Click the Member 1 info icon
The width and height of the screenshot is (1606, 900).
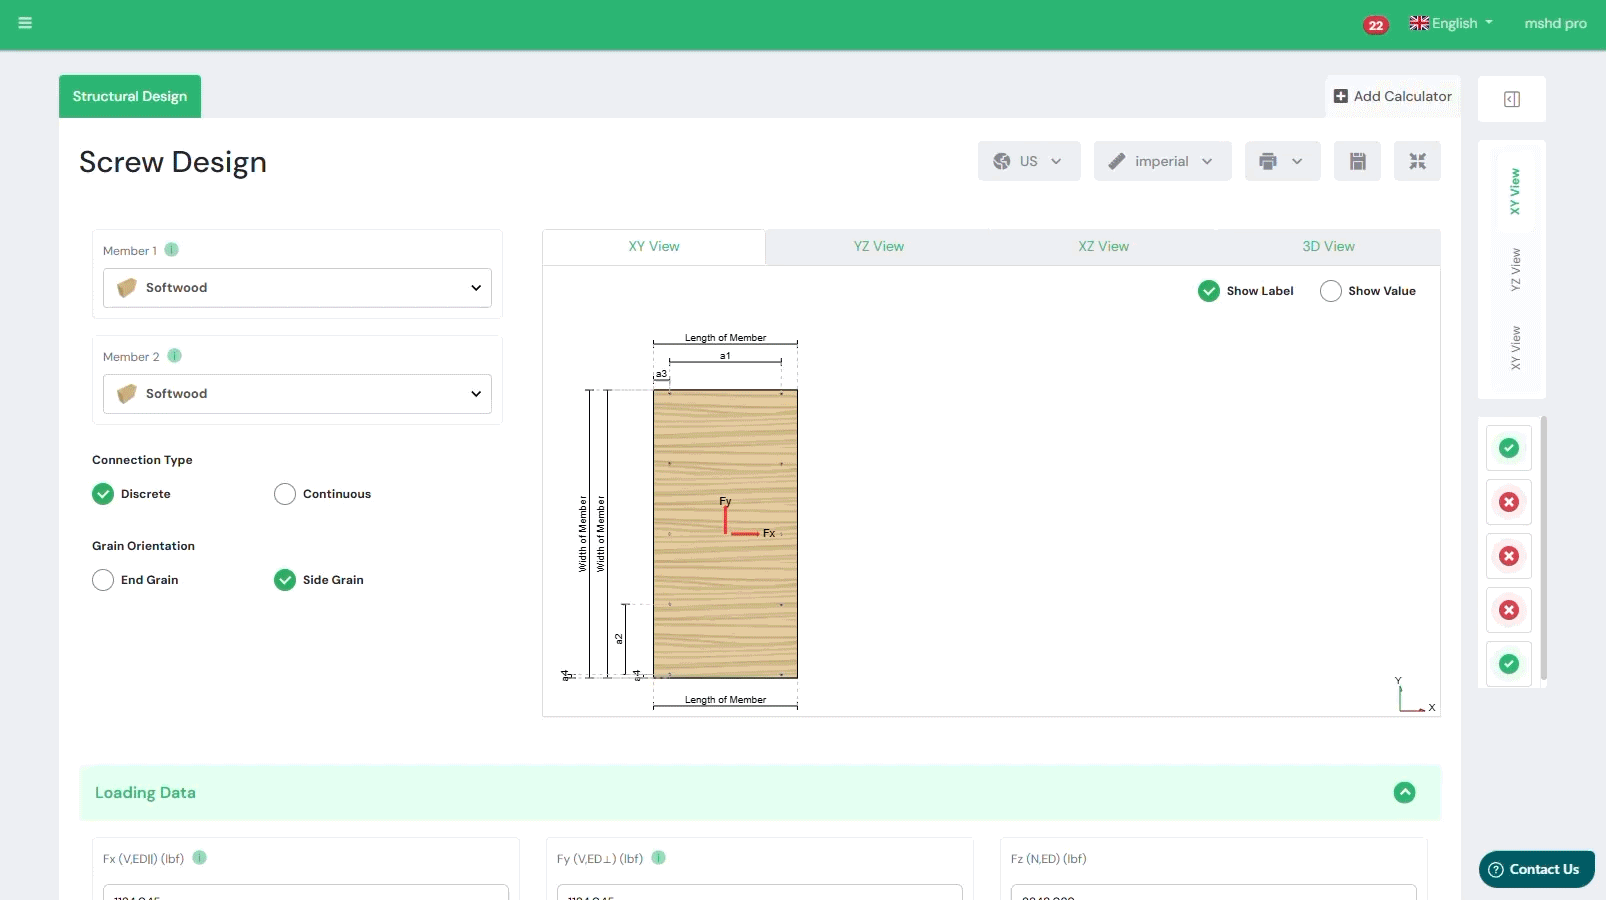(171, 250)
